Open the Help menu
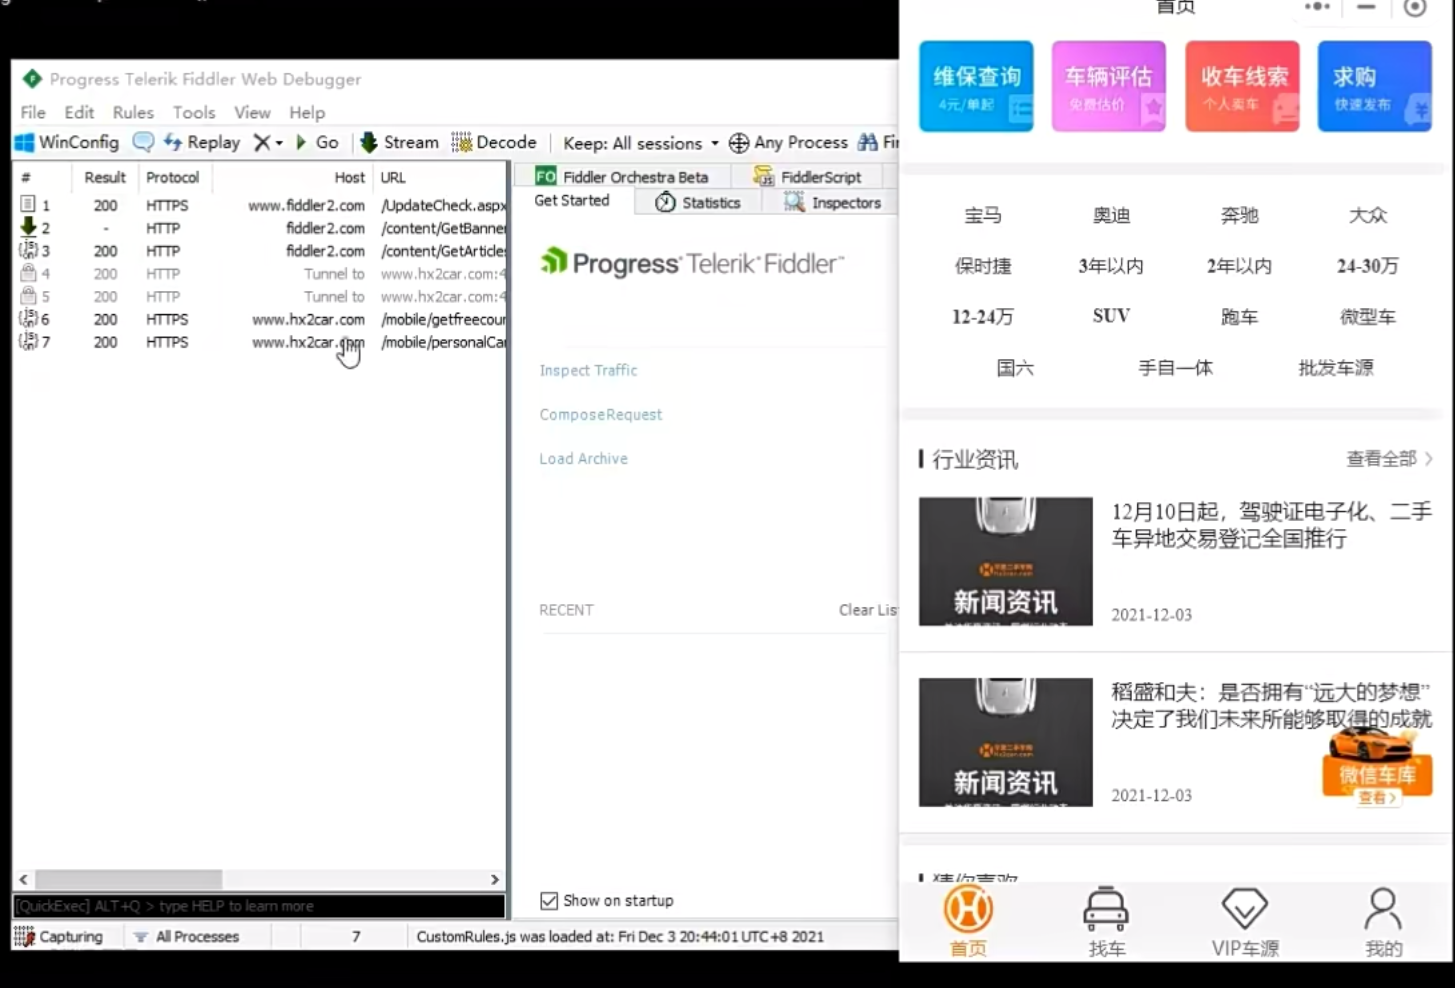This screenshot has height=988, width=1455. (x=307, y=112)
